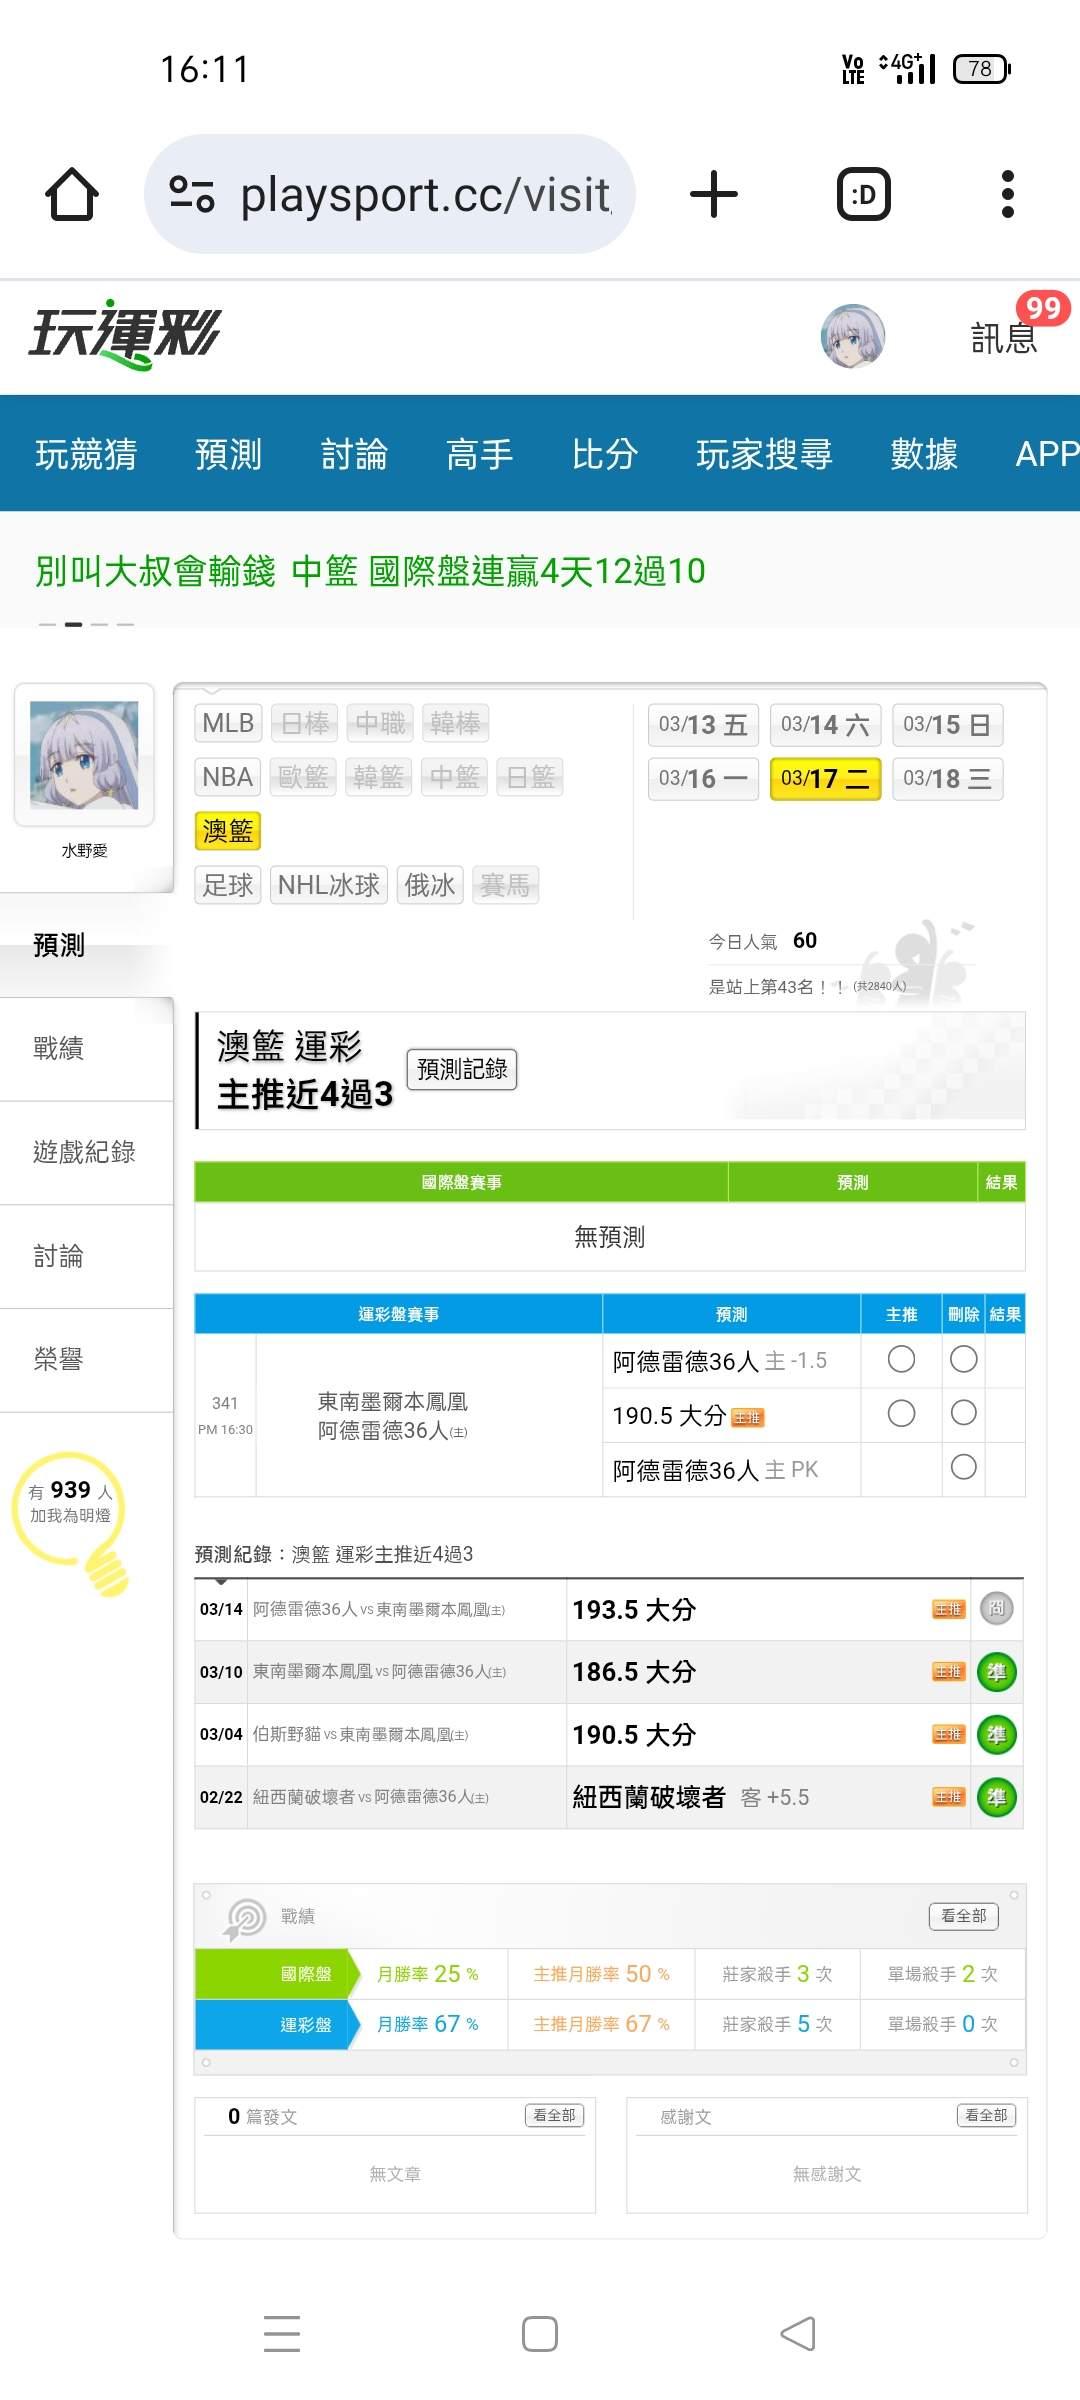The height and width of the screenshot is (2400, 1080).
Task: Click the 預測記錄 button
Action: (x=462, y=1069)
